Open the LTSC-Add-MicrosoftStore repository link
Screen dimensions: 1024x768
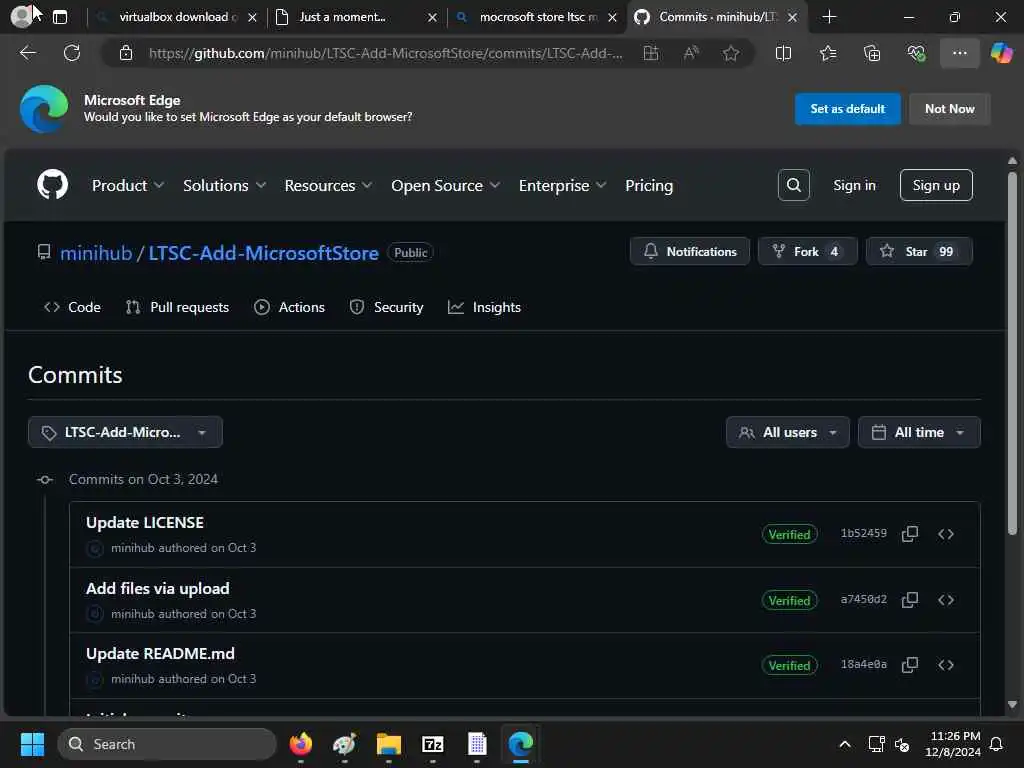tap(263, 253)
